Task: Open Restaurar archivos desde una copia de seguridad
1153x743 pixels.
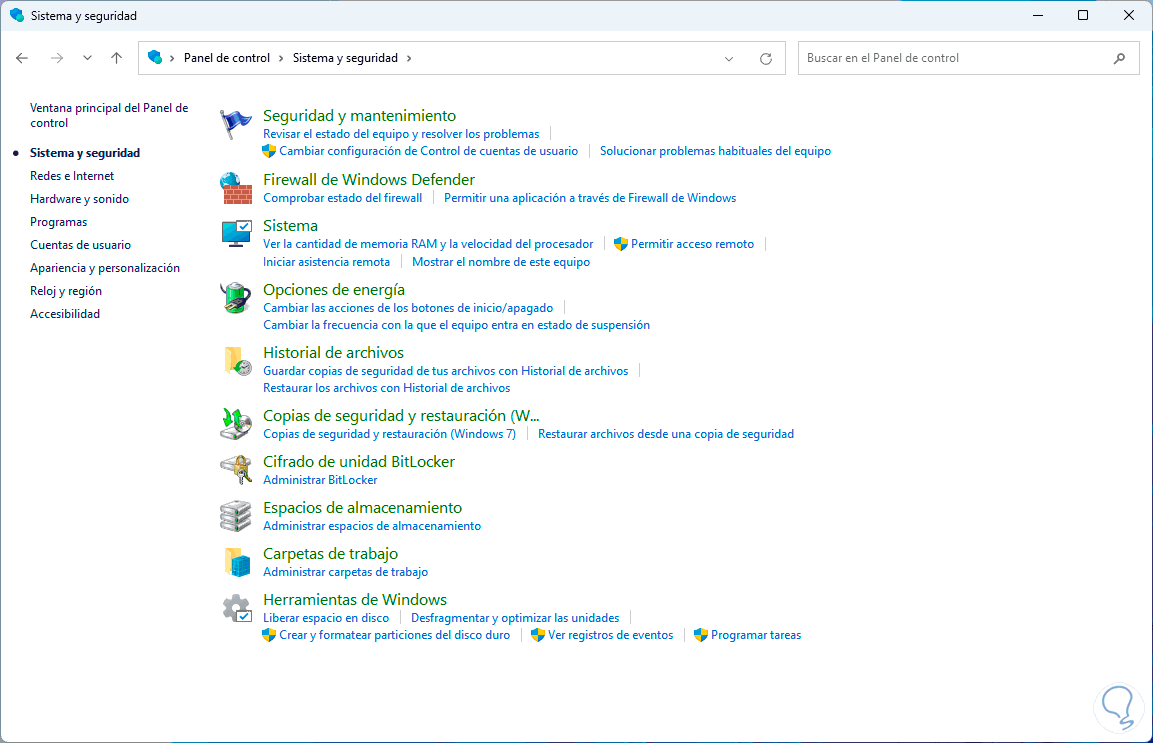Action: coord(665,434)
